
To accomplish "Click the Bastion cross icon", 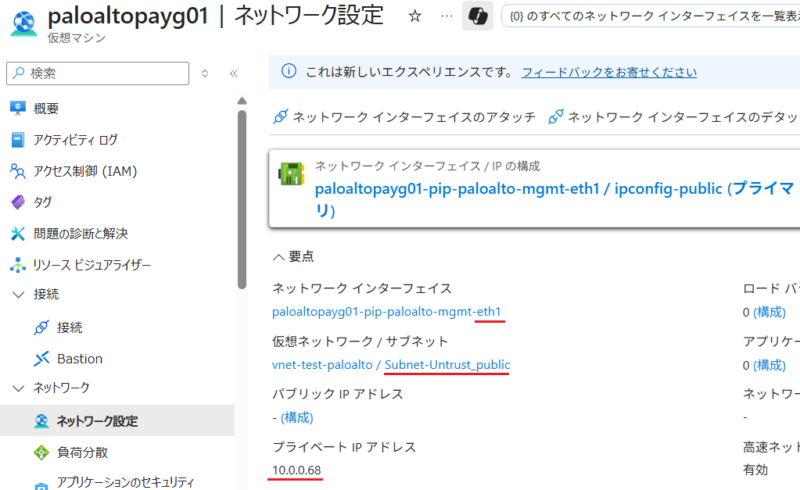I will (x=41, y=359).
